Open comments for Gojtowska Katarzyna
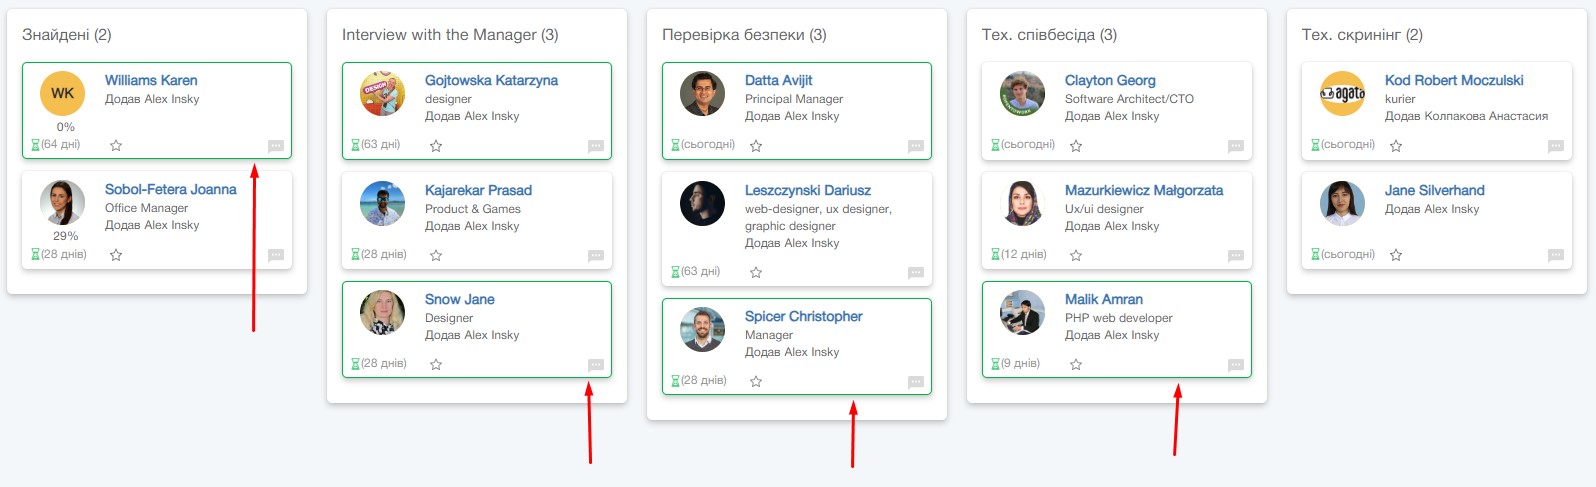1596x487 pixels. pos(596,146)
